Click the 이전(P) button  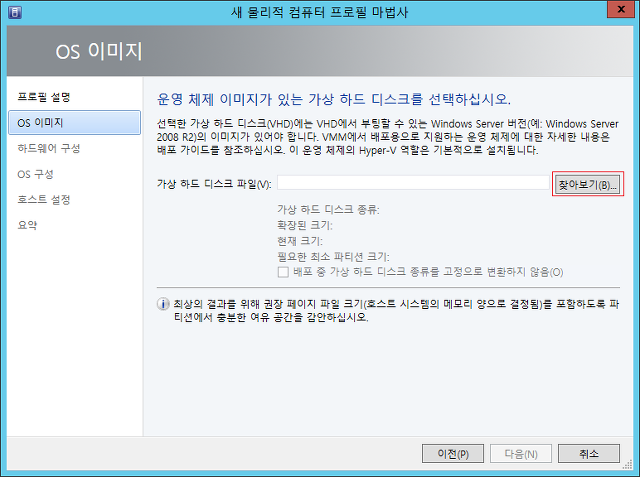point(453,454)
